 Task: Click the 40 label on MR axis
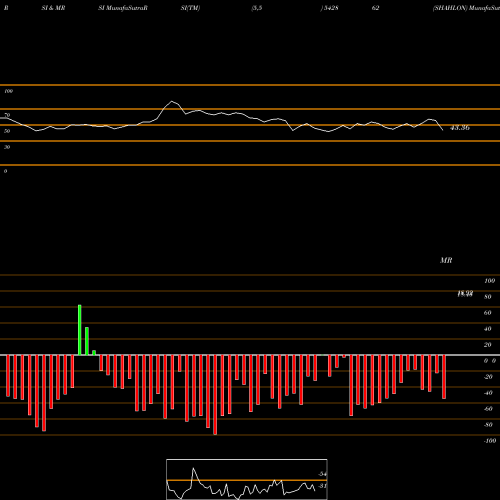click(x=487, y=329)
